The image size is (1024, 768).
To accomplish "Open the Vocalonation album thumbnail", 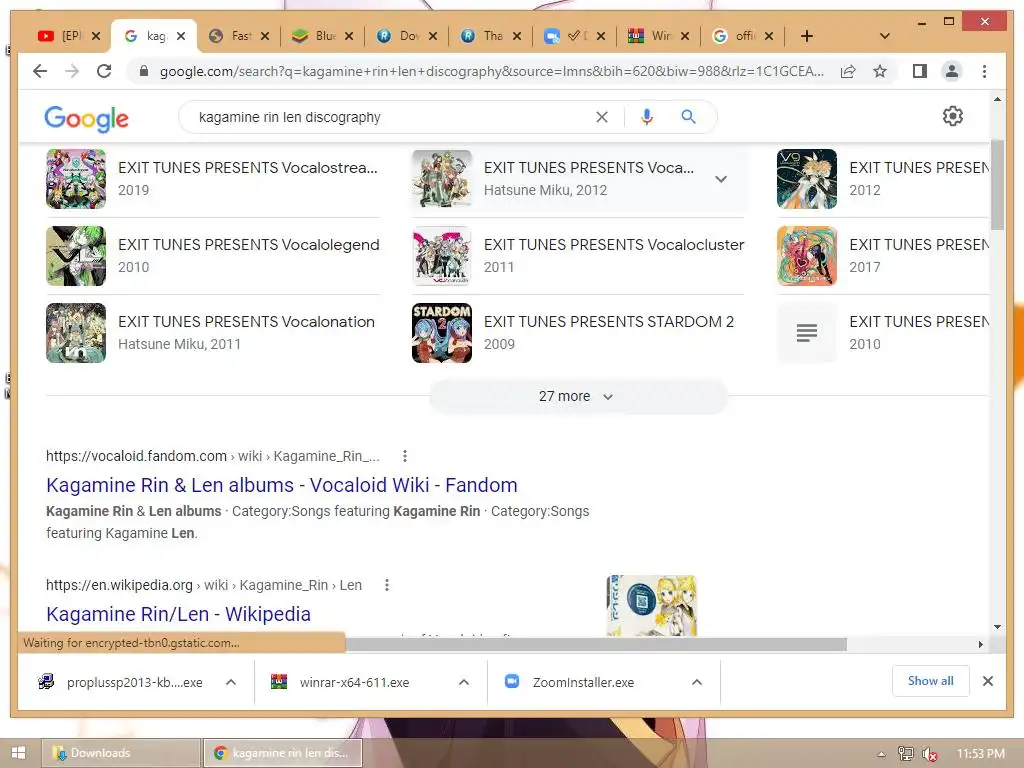I will tap(76, 333).
